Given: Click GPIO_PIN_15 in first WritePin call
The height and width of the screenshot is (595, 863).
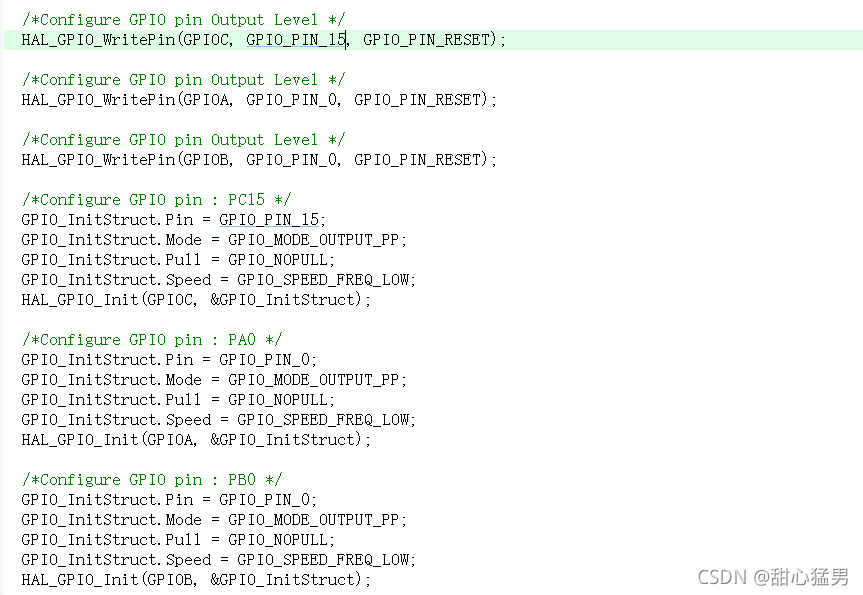Looking at the screenshot, I should click(x=296, y=40).
